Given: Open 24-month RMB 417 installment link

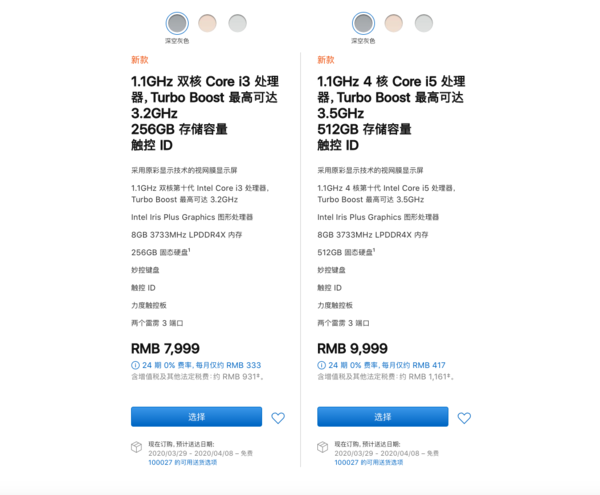Looking at the screenshot, I should click(x=387, y=365).
